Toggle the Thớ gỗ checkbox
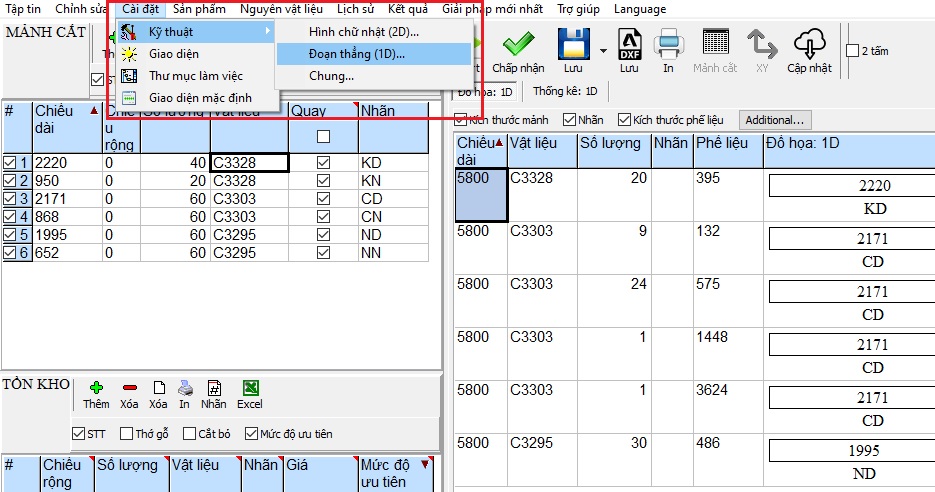Viewport: 935px width, 492px height. pyautogui.click(x=127, y=434)
